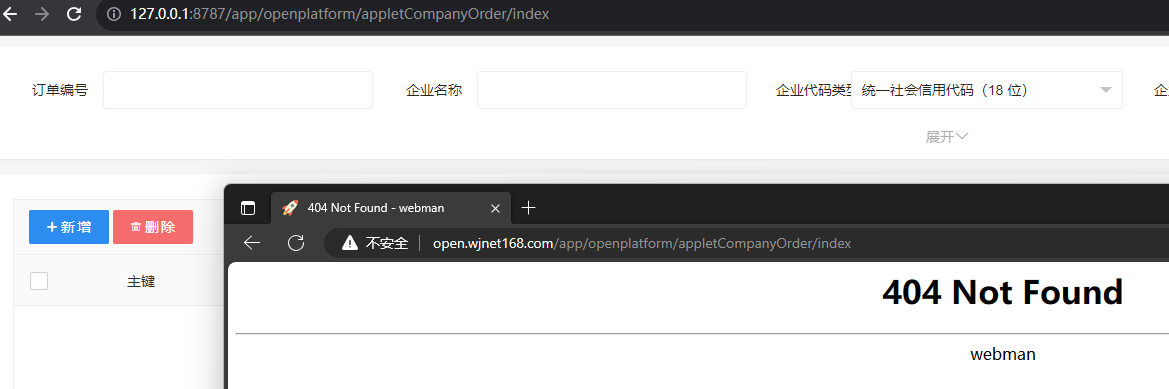Image resolution: width=1169 pixels, height=389 pixels.
Task: Focus the open.wjnet168.com address bar
Action: click(x=747, y=243)
